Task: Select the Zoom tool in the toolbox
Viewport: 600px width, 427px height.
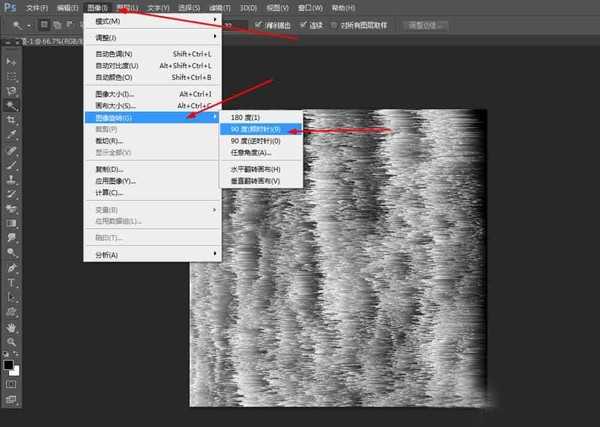Action: pyautogui.click(x=12, y=341)
